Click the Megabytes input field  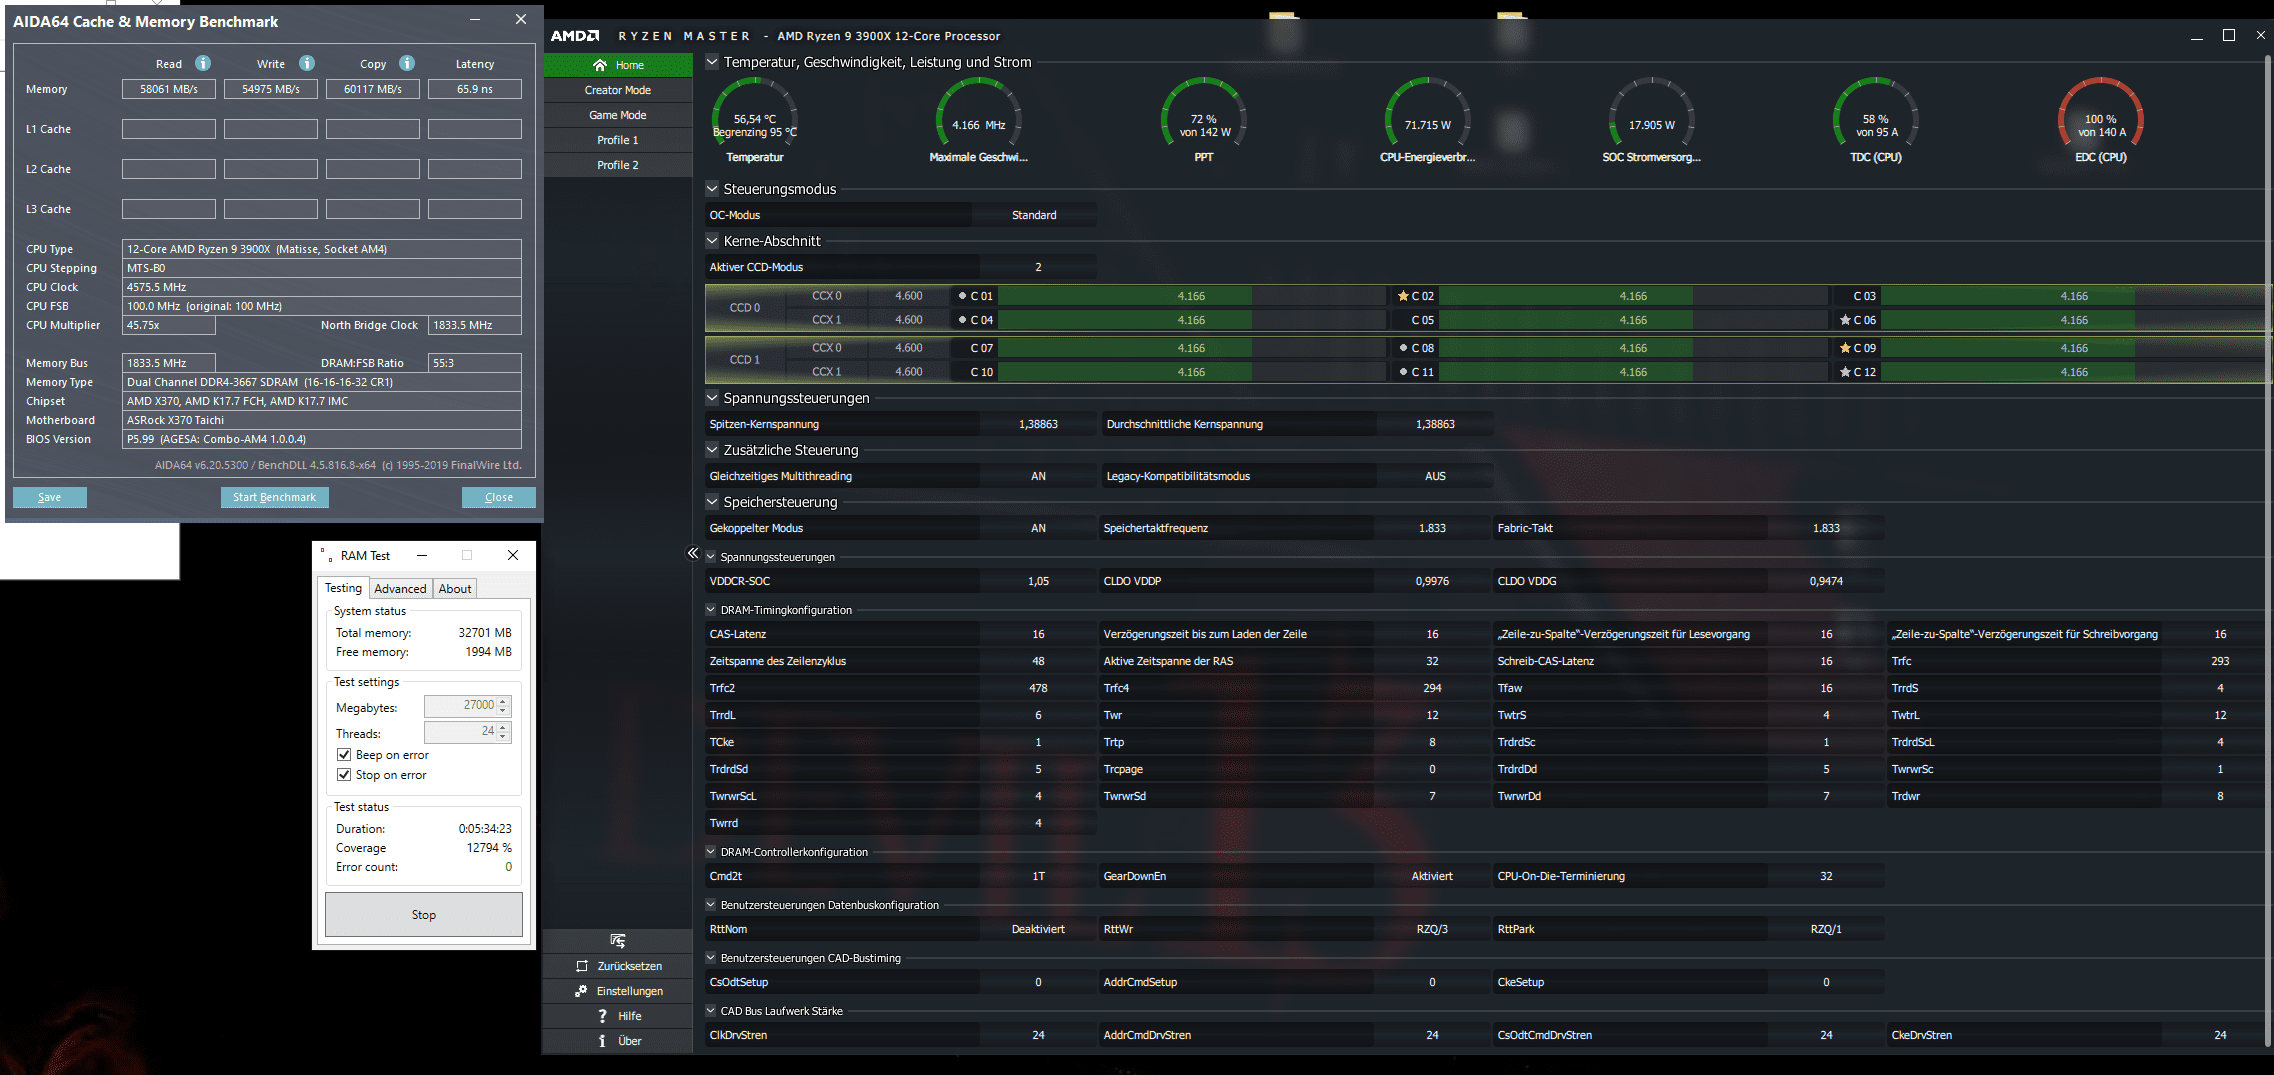point(461,706)
